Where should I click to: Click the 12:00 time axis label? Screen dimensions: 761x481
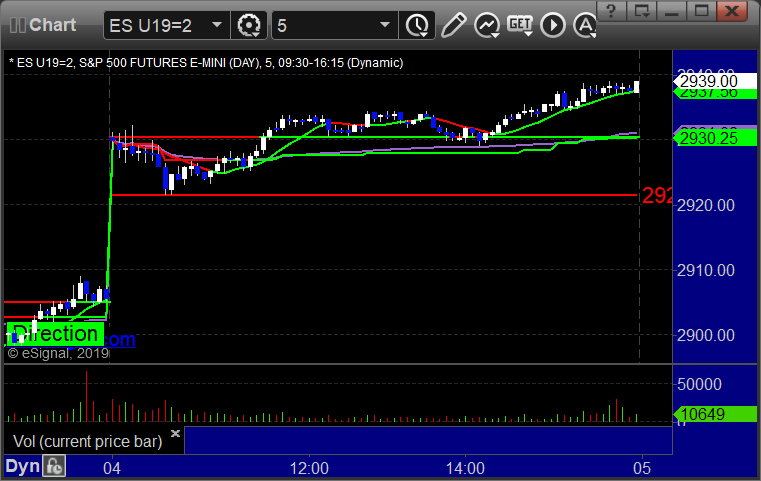click(x=309, y=468)
